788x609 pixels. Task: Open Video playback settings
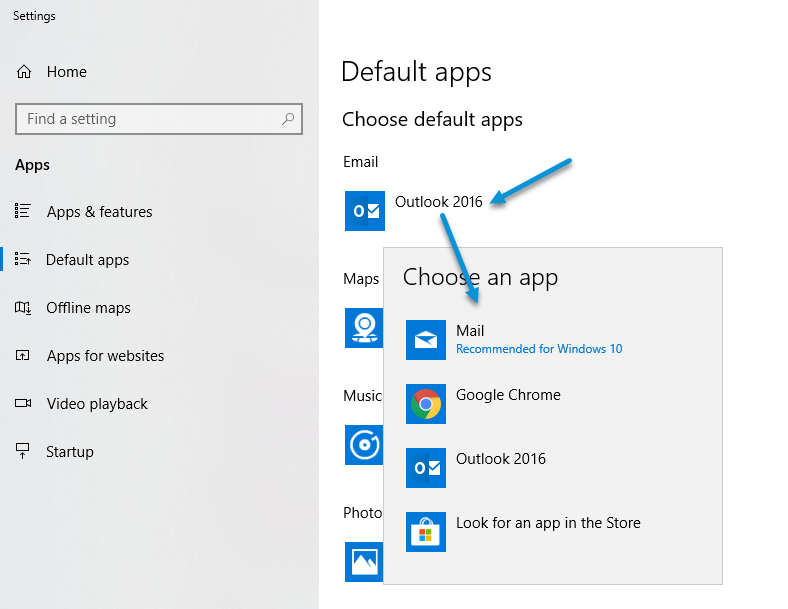pyautogui.click(x=159, y=403)
